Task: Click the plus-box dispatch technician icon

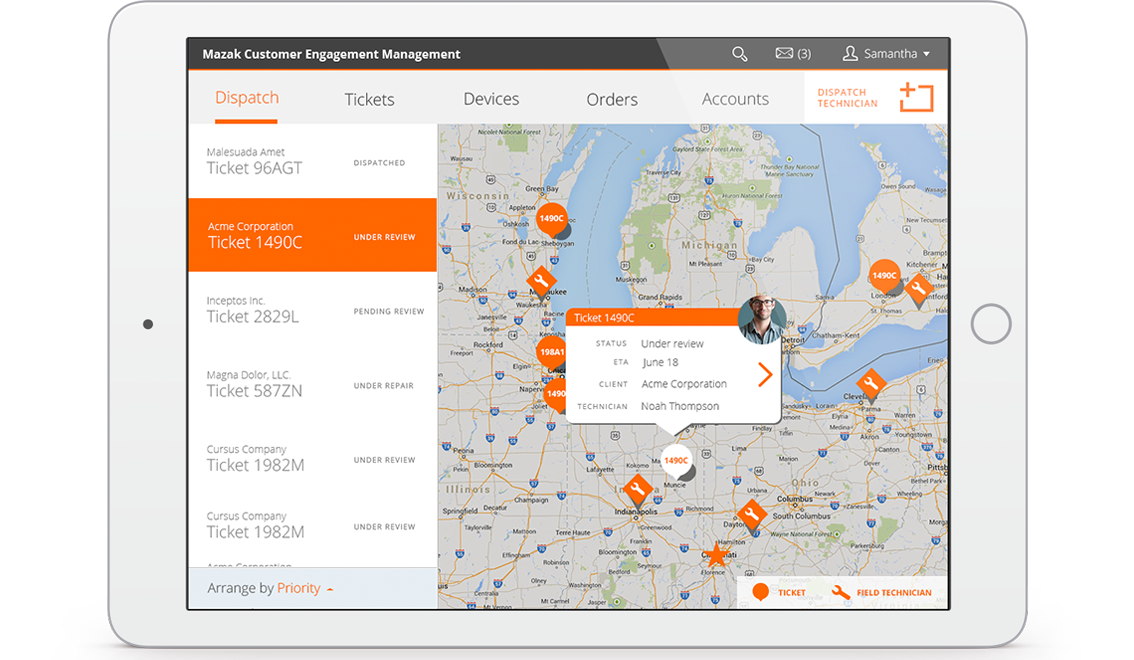Action: [x=916, y=97]
